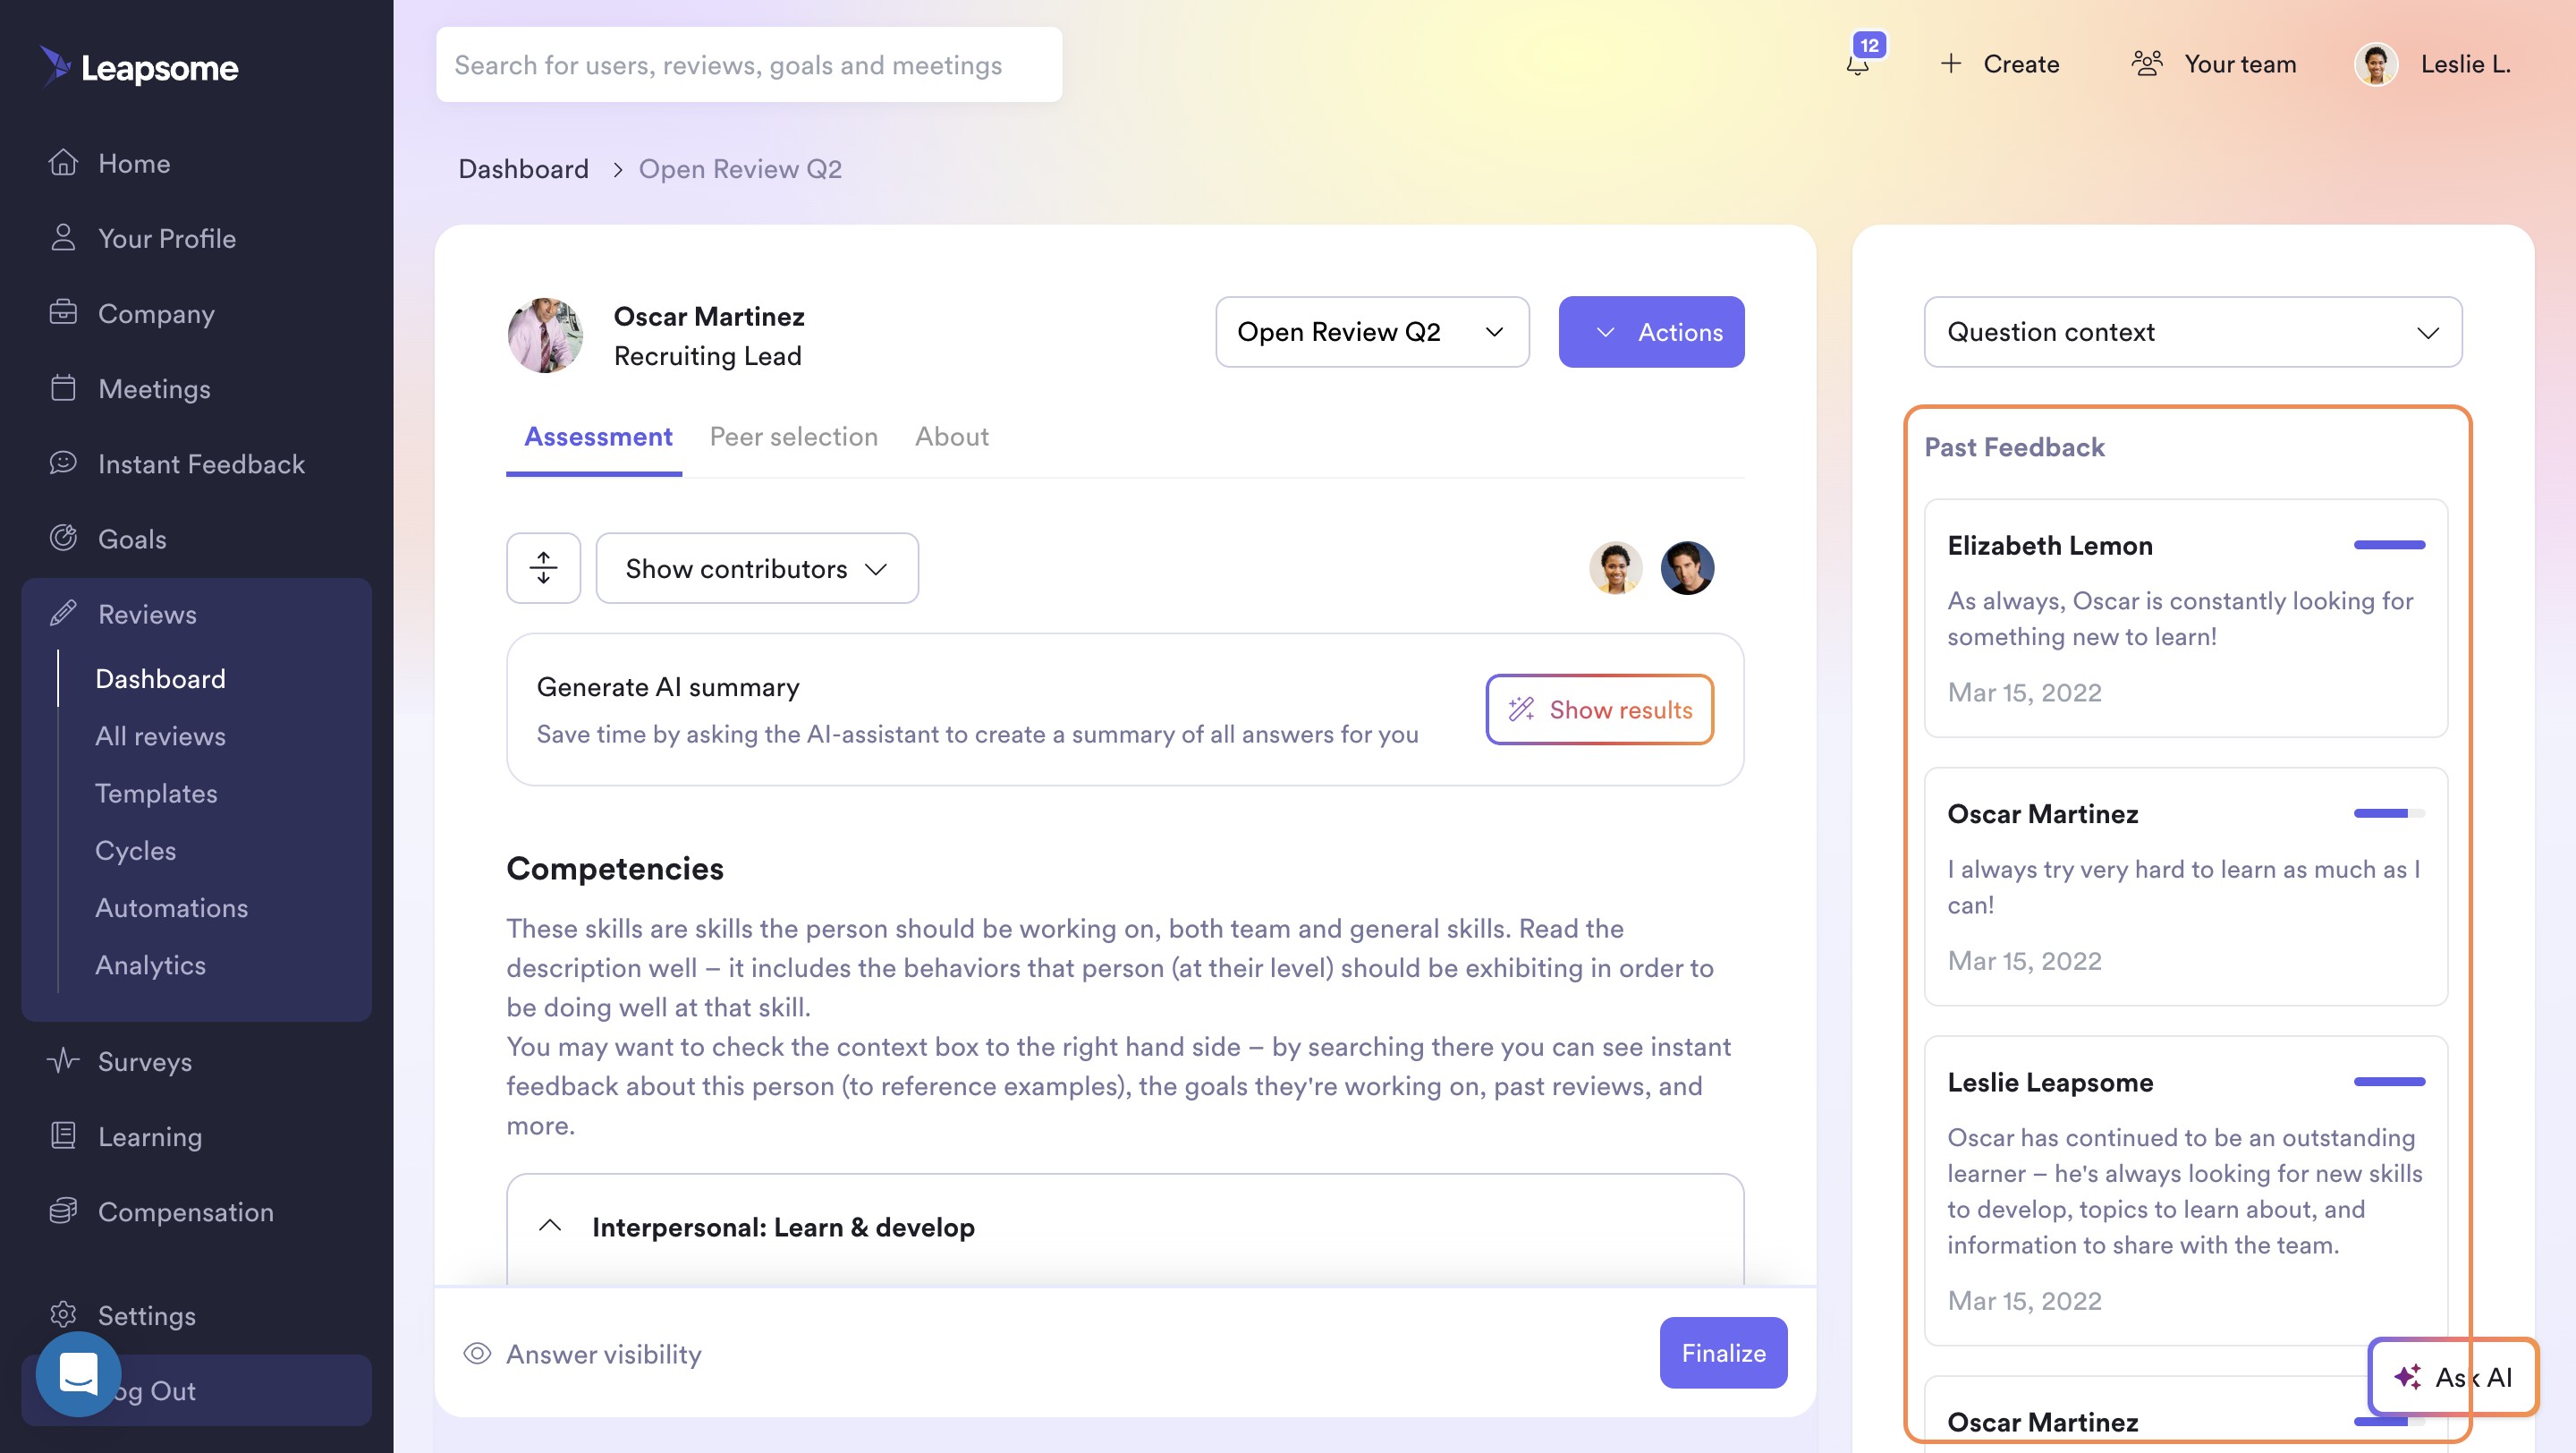2576x1453 pixels.
Task: Click 'Mar 15, 2022' under Elizabeth Lemon
Action: (2024, 692)
